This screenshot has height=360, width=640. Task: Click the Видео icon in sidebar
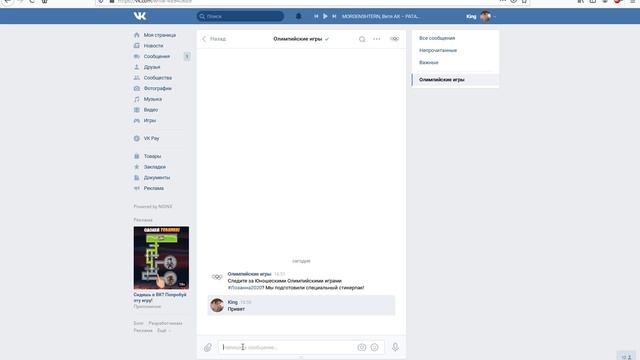click(137, 110)
